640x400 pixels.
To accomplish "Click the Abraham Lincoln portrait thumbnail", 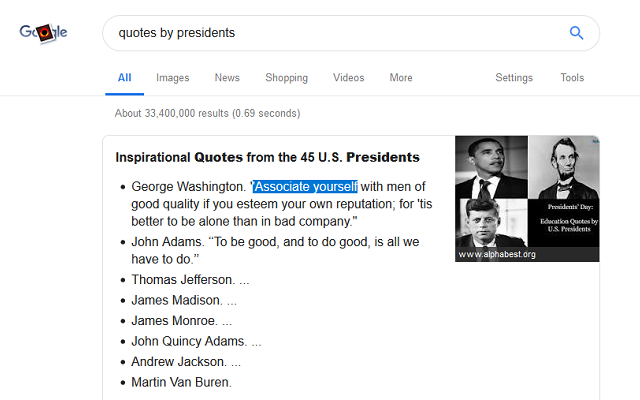I will coord(563,166).
